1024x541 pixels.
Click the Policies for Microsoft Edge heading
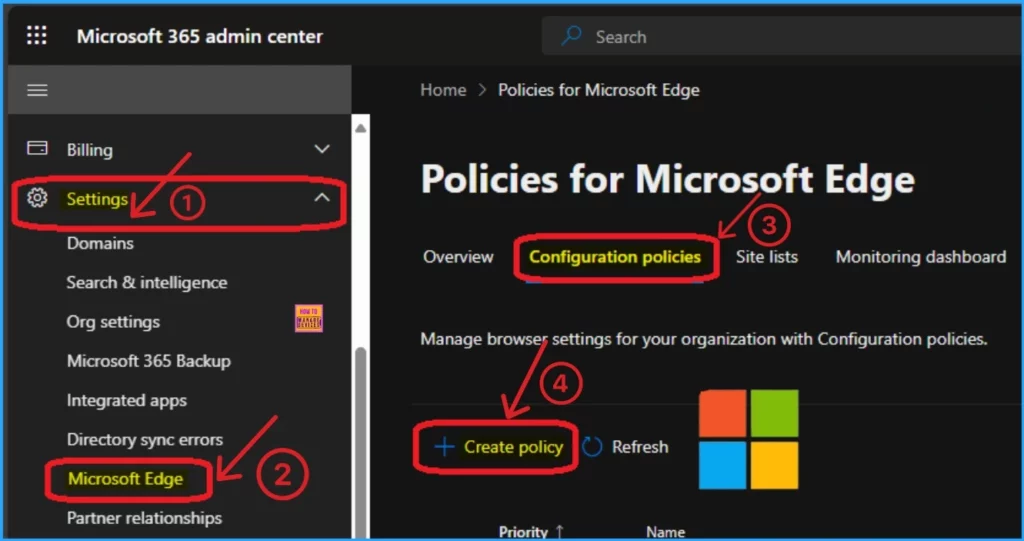[x=667, y=178]
